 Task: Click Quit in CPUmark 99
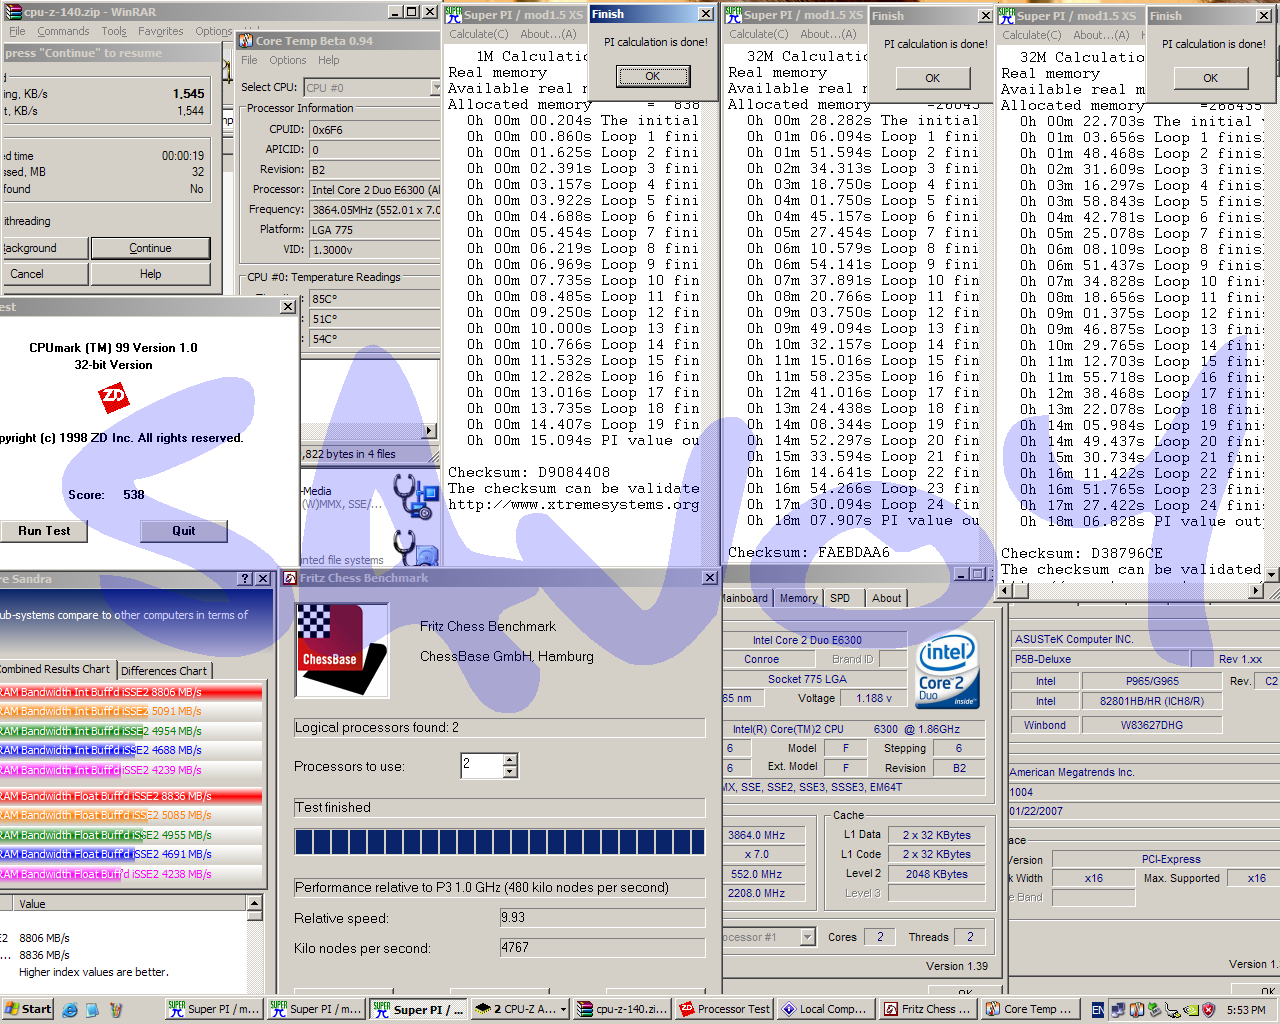(x=184, y=531)
